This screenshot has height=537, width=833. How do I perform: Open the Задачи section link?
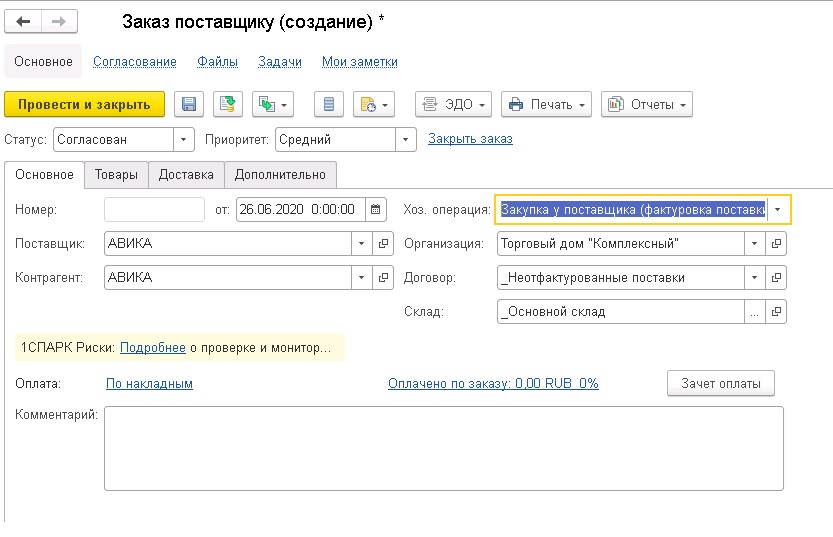click(x=280, y=62)
